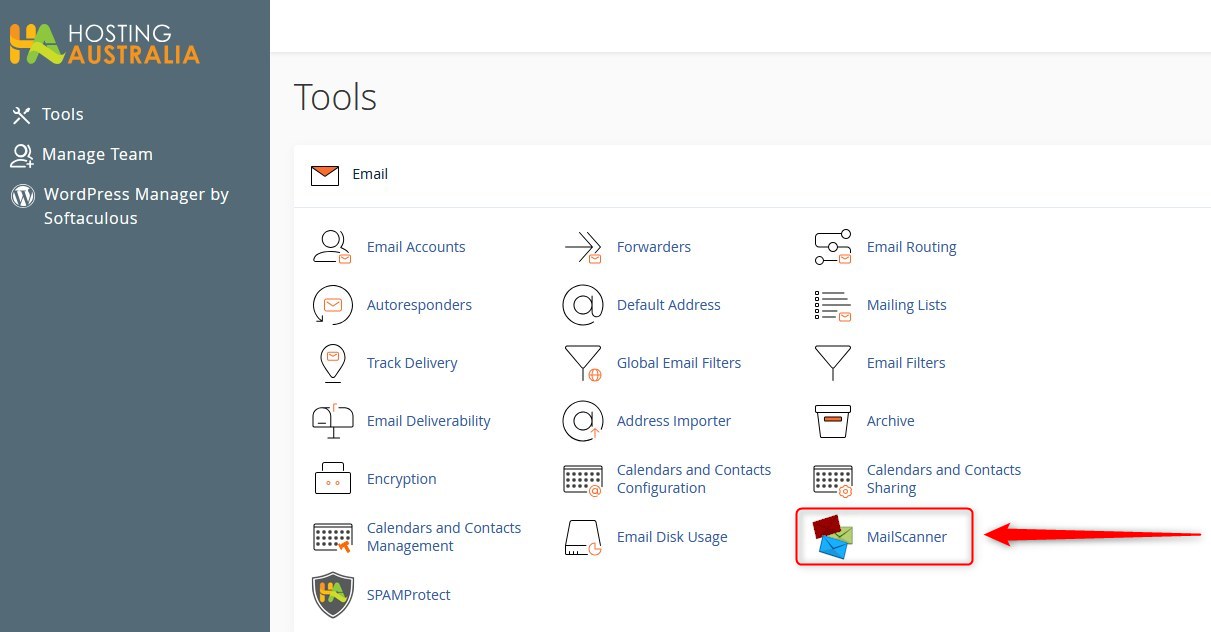Select the Email Routing icon
Screen dimensions: 1211x632
click(x=832, y=247)
